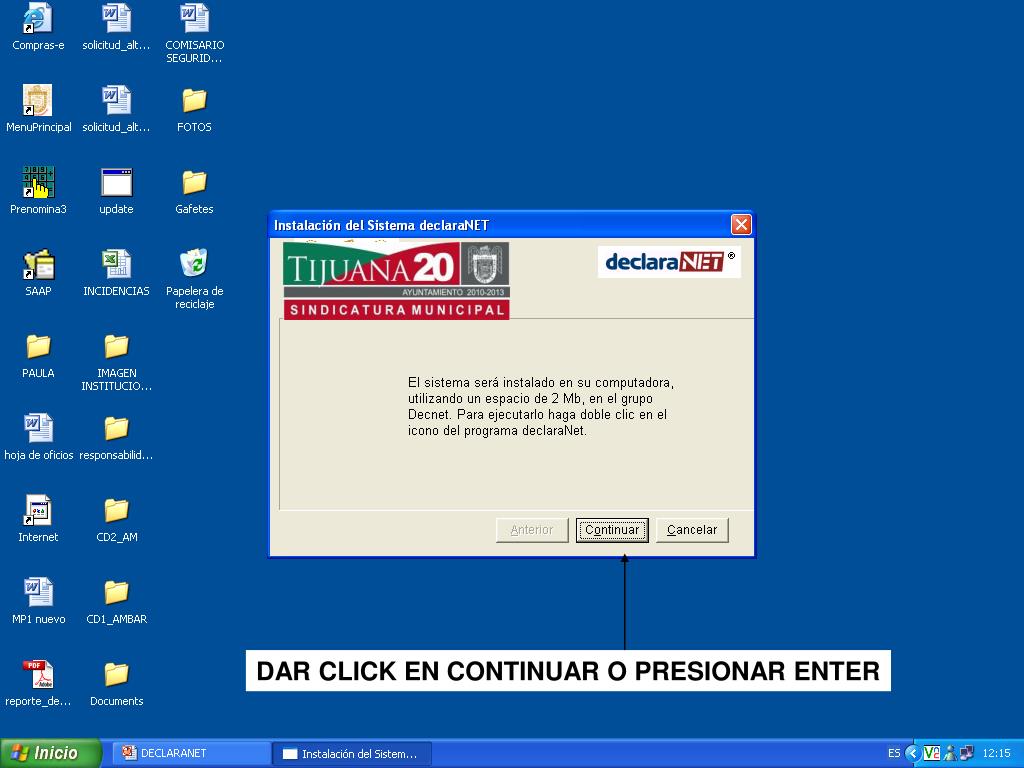Screen dimensions: 1024x768
Task: Click the green VE tray icon
Action: 931,754
